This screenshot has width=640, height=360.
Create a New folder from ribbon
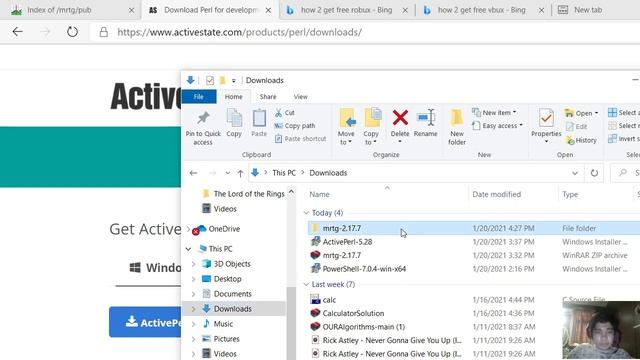point(457,127)
